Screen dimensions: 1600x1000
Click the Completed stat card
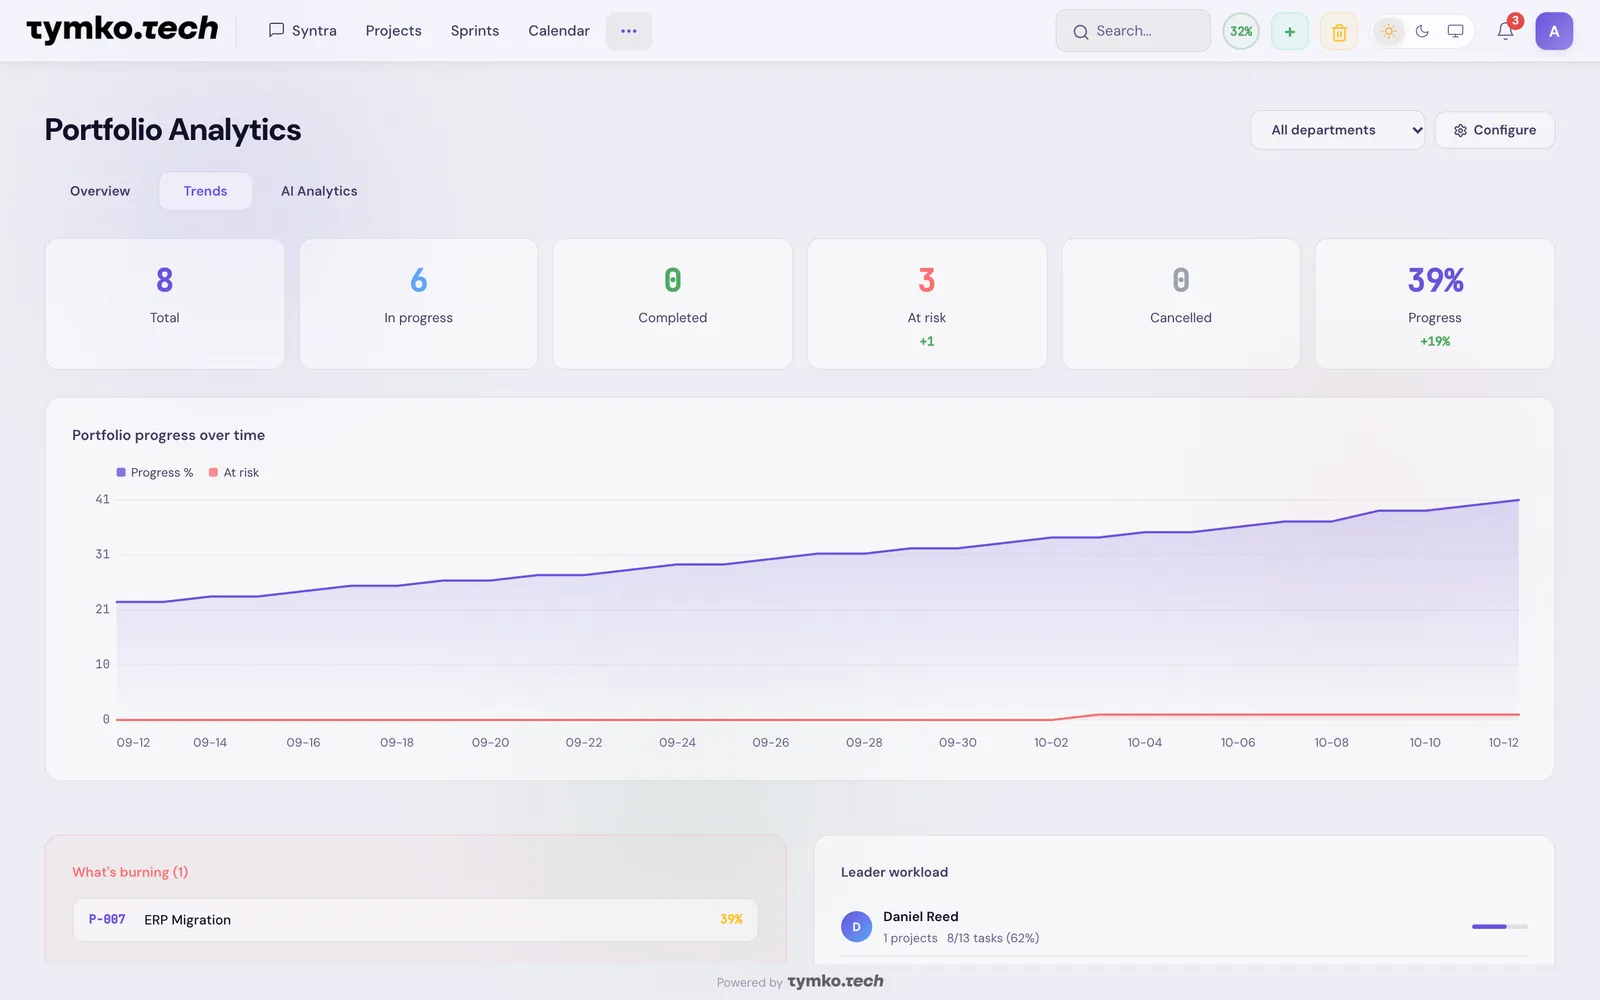coord(673,304)
